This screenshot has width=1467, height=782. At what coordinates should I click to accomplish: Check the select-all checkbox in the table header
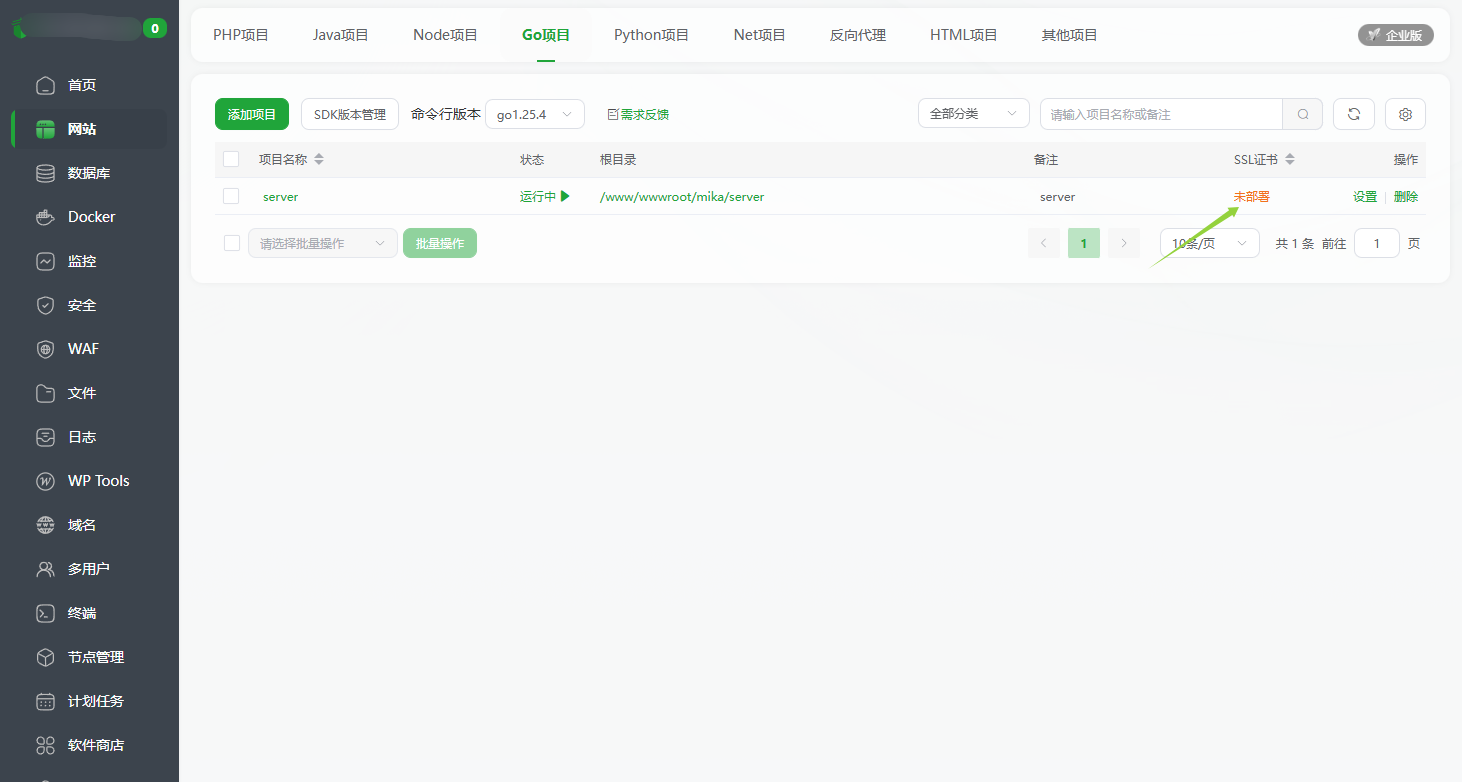(230, 159)
